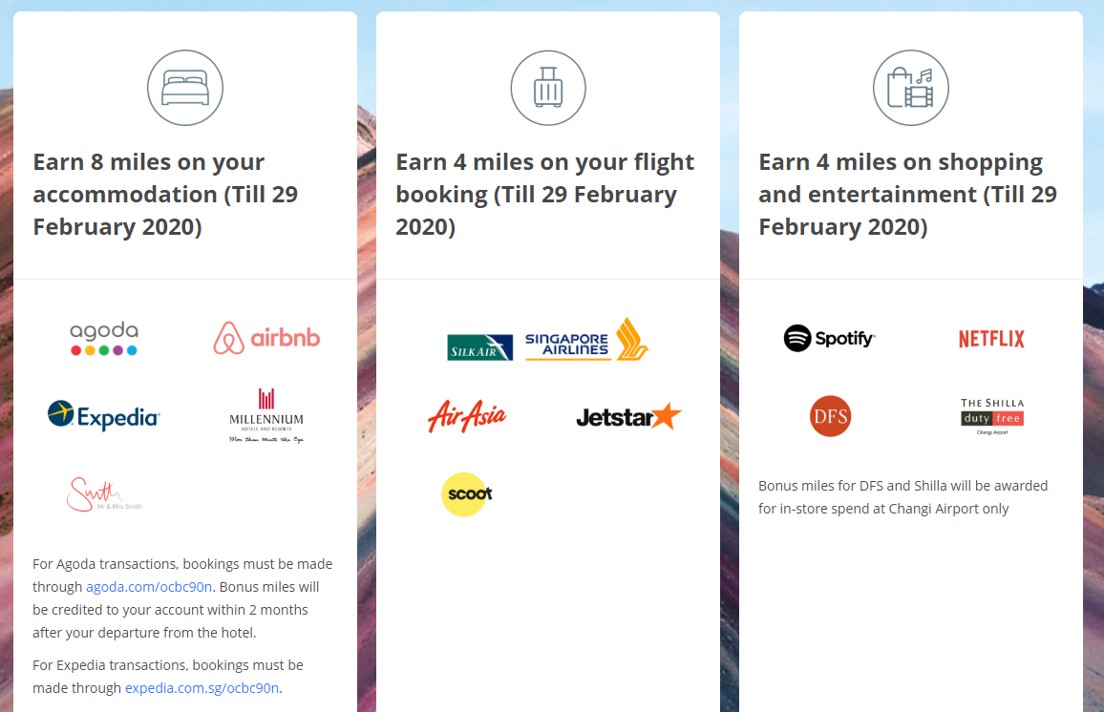Viewport: 1104px width, 712px height.
Task: Select the yellow Scoot logo
Action: 467,494
